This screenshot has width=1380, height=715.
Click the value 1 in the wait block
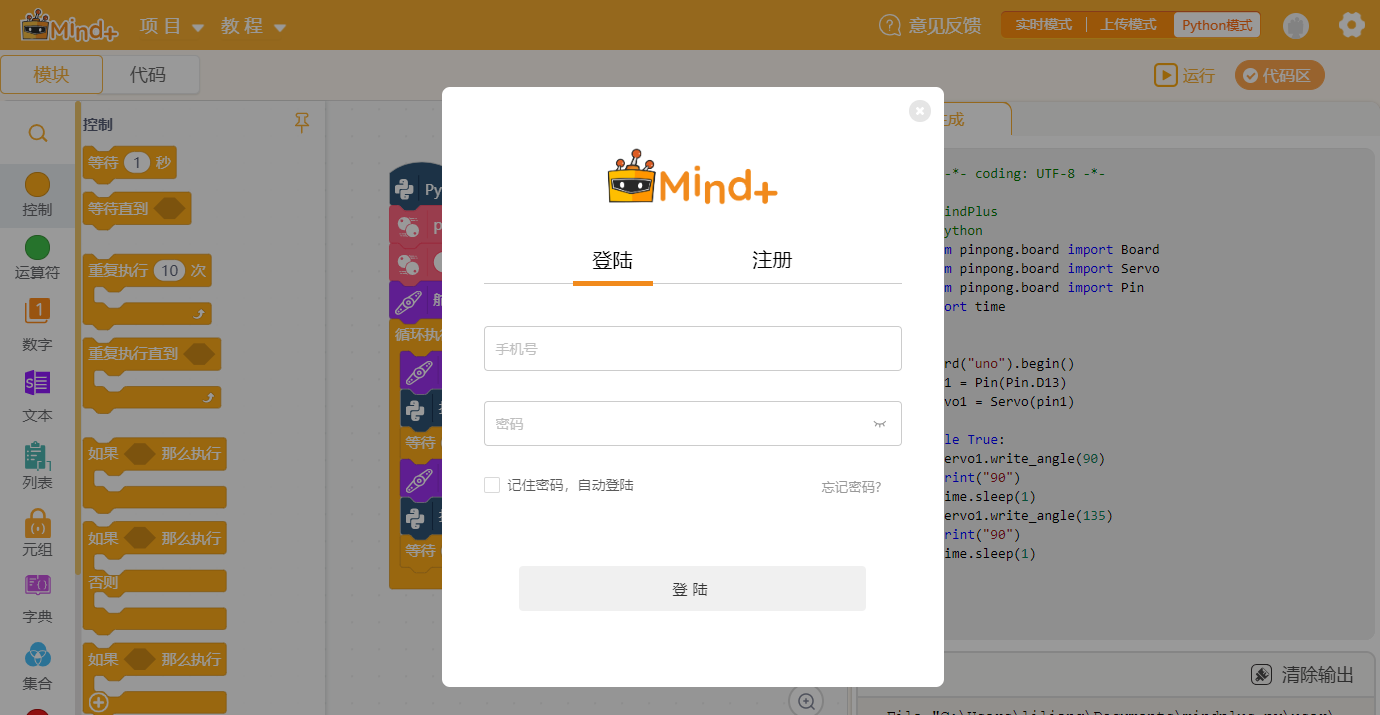click(138, 162)
